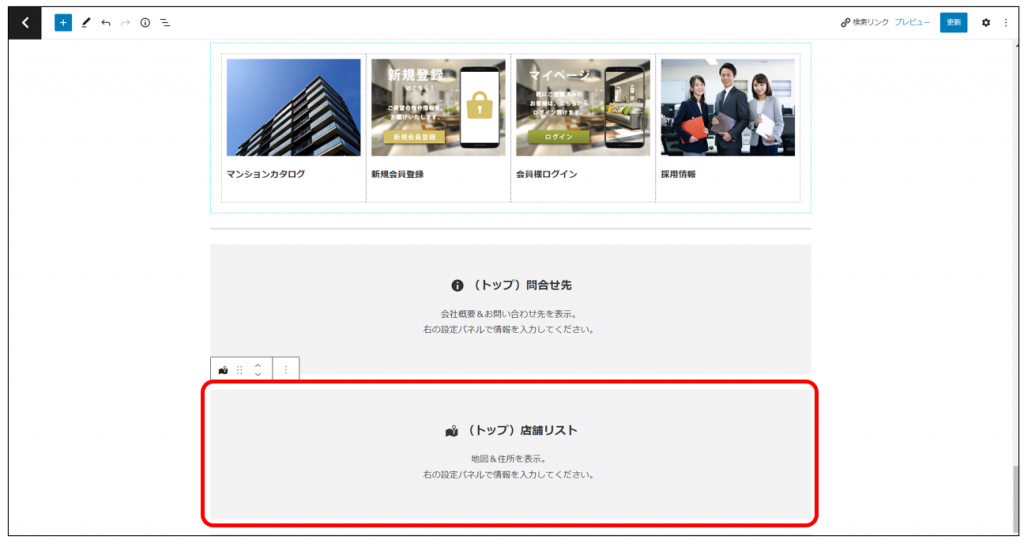1024x544 pixels.
Task: Toggle the settings gear panel
Action: click(985, 22)
